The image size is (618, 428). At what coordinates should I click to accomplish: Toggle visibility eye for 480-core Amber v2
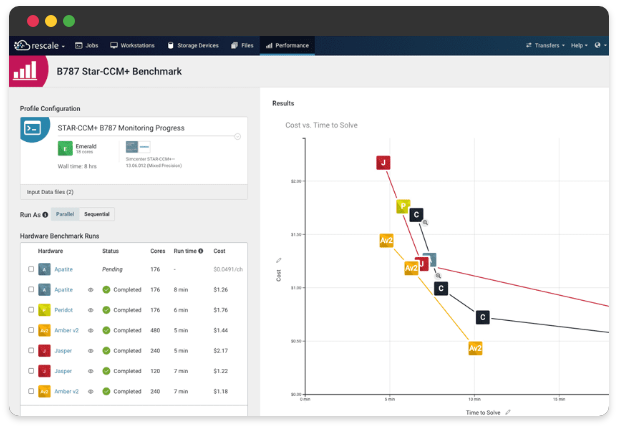pos(91,330)
